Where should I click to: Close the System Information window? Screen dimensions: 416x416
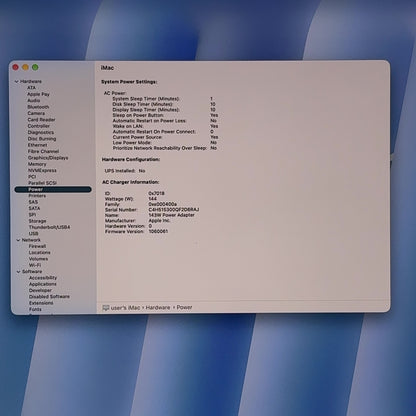(15, 67)
